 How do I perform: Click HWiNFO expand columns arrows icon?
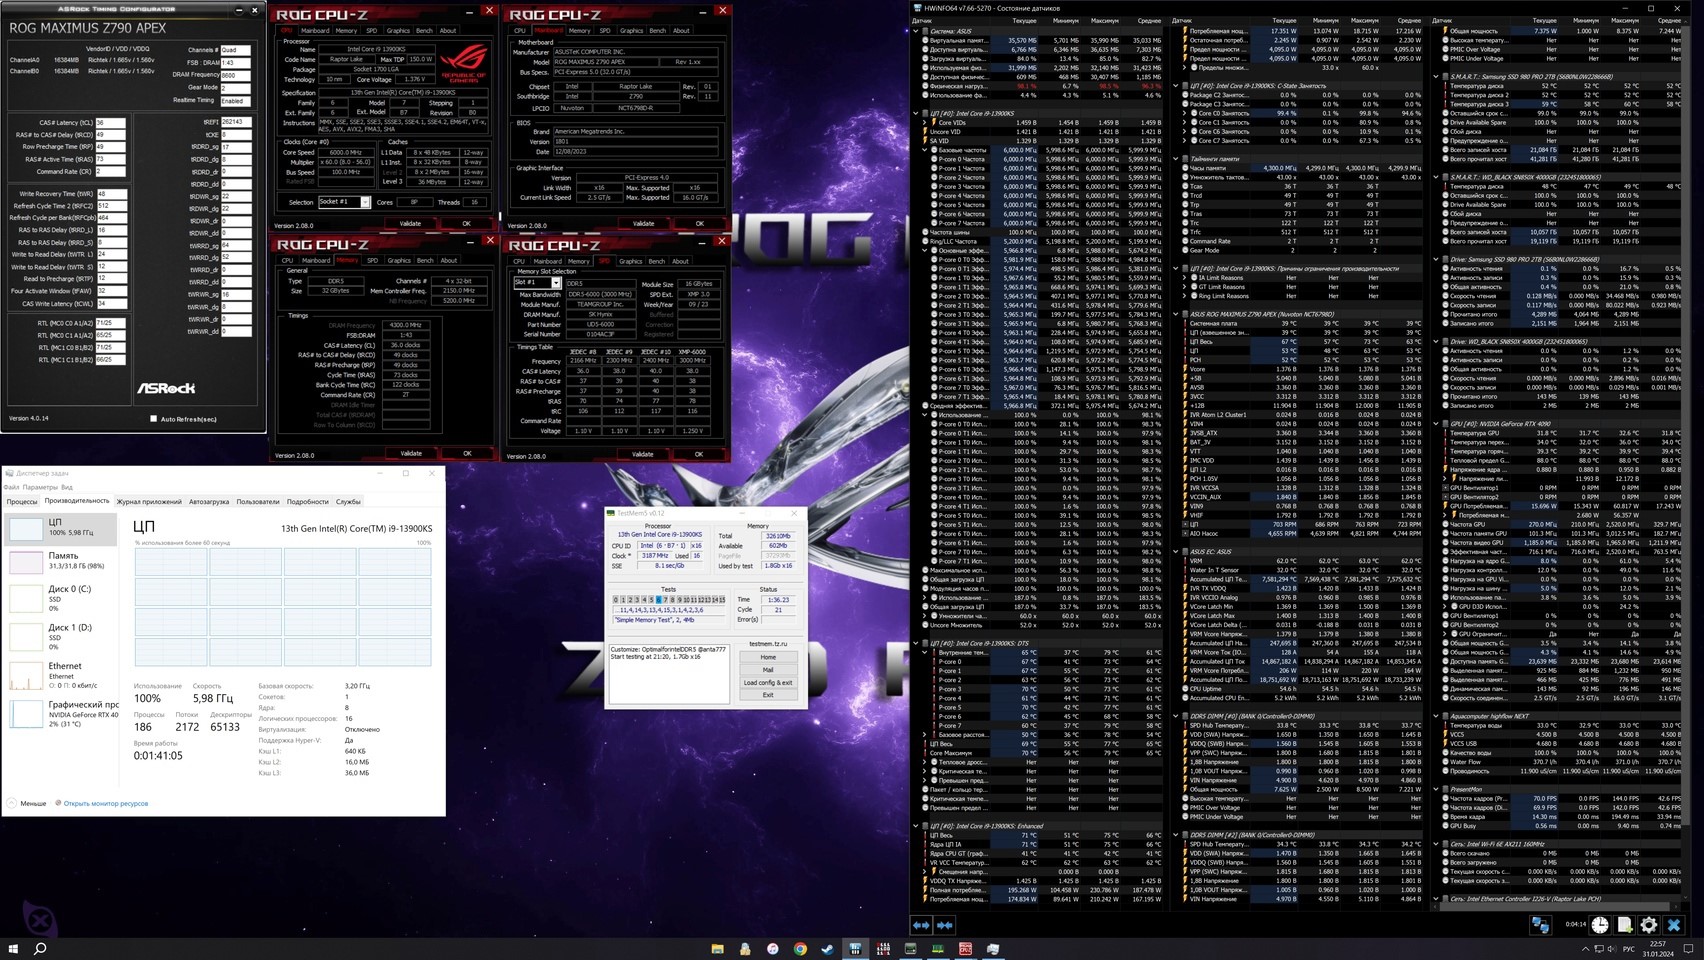[921, 925]
